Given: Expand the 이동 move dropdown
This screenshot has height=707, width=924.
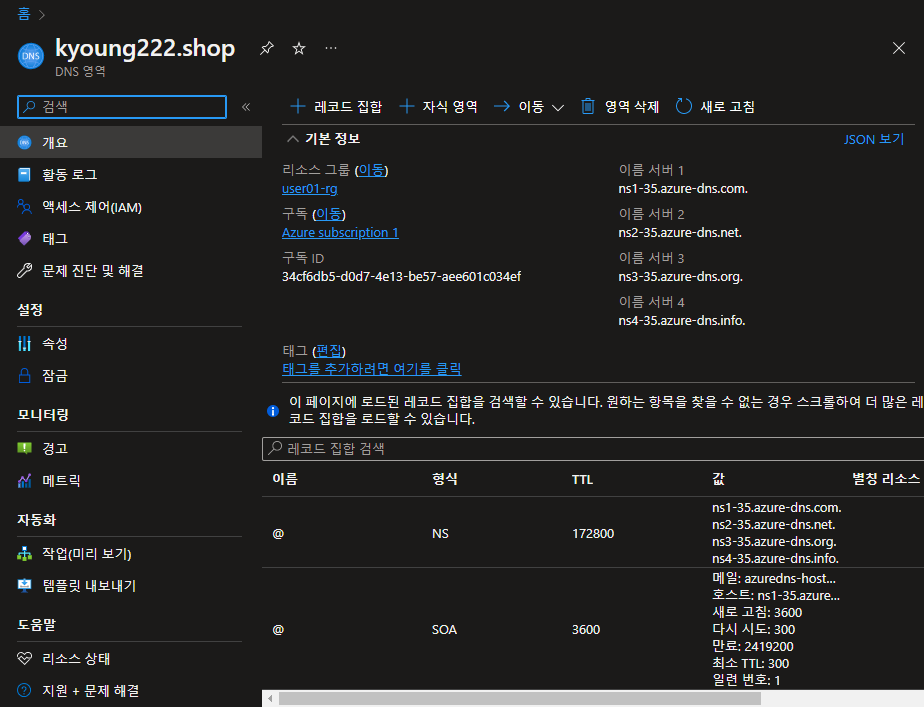Looking at the screenshot, I should pyautogui.click(x=529, y=107).
